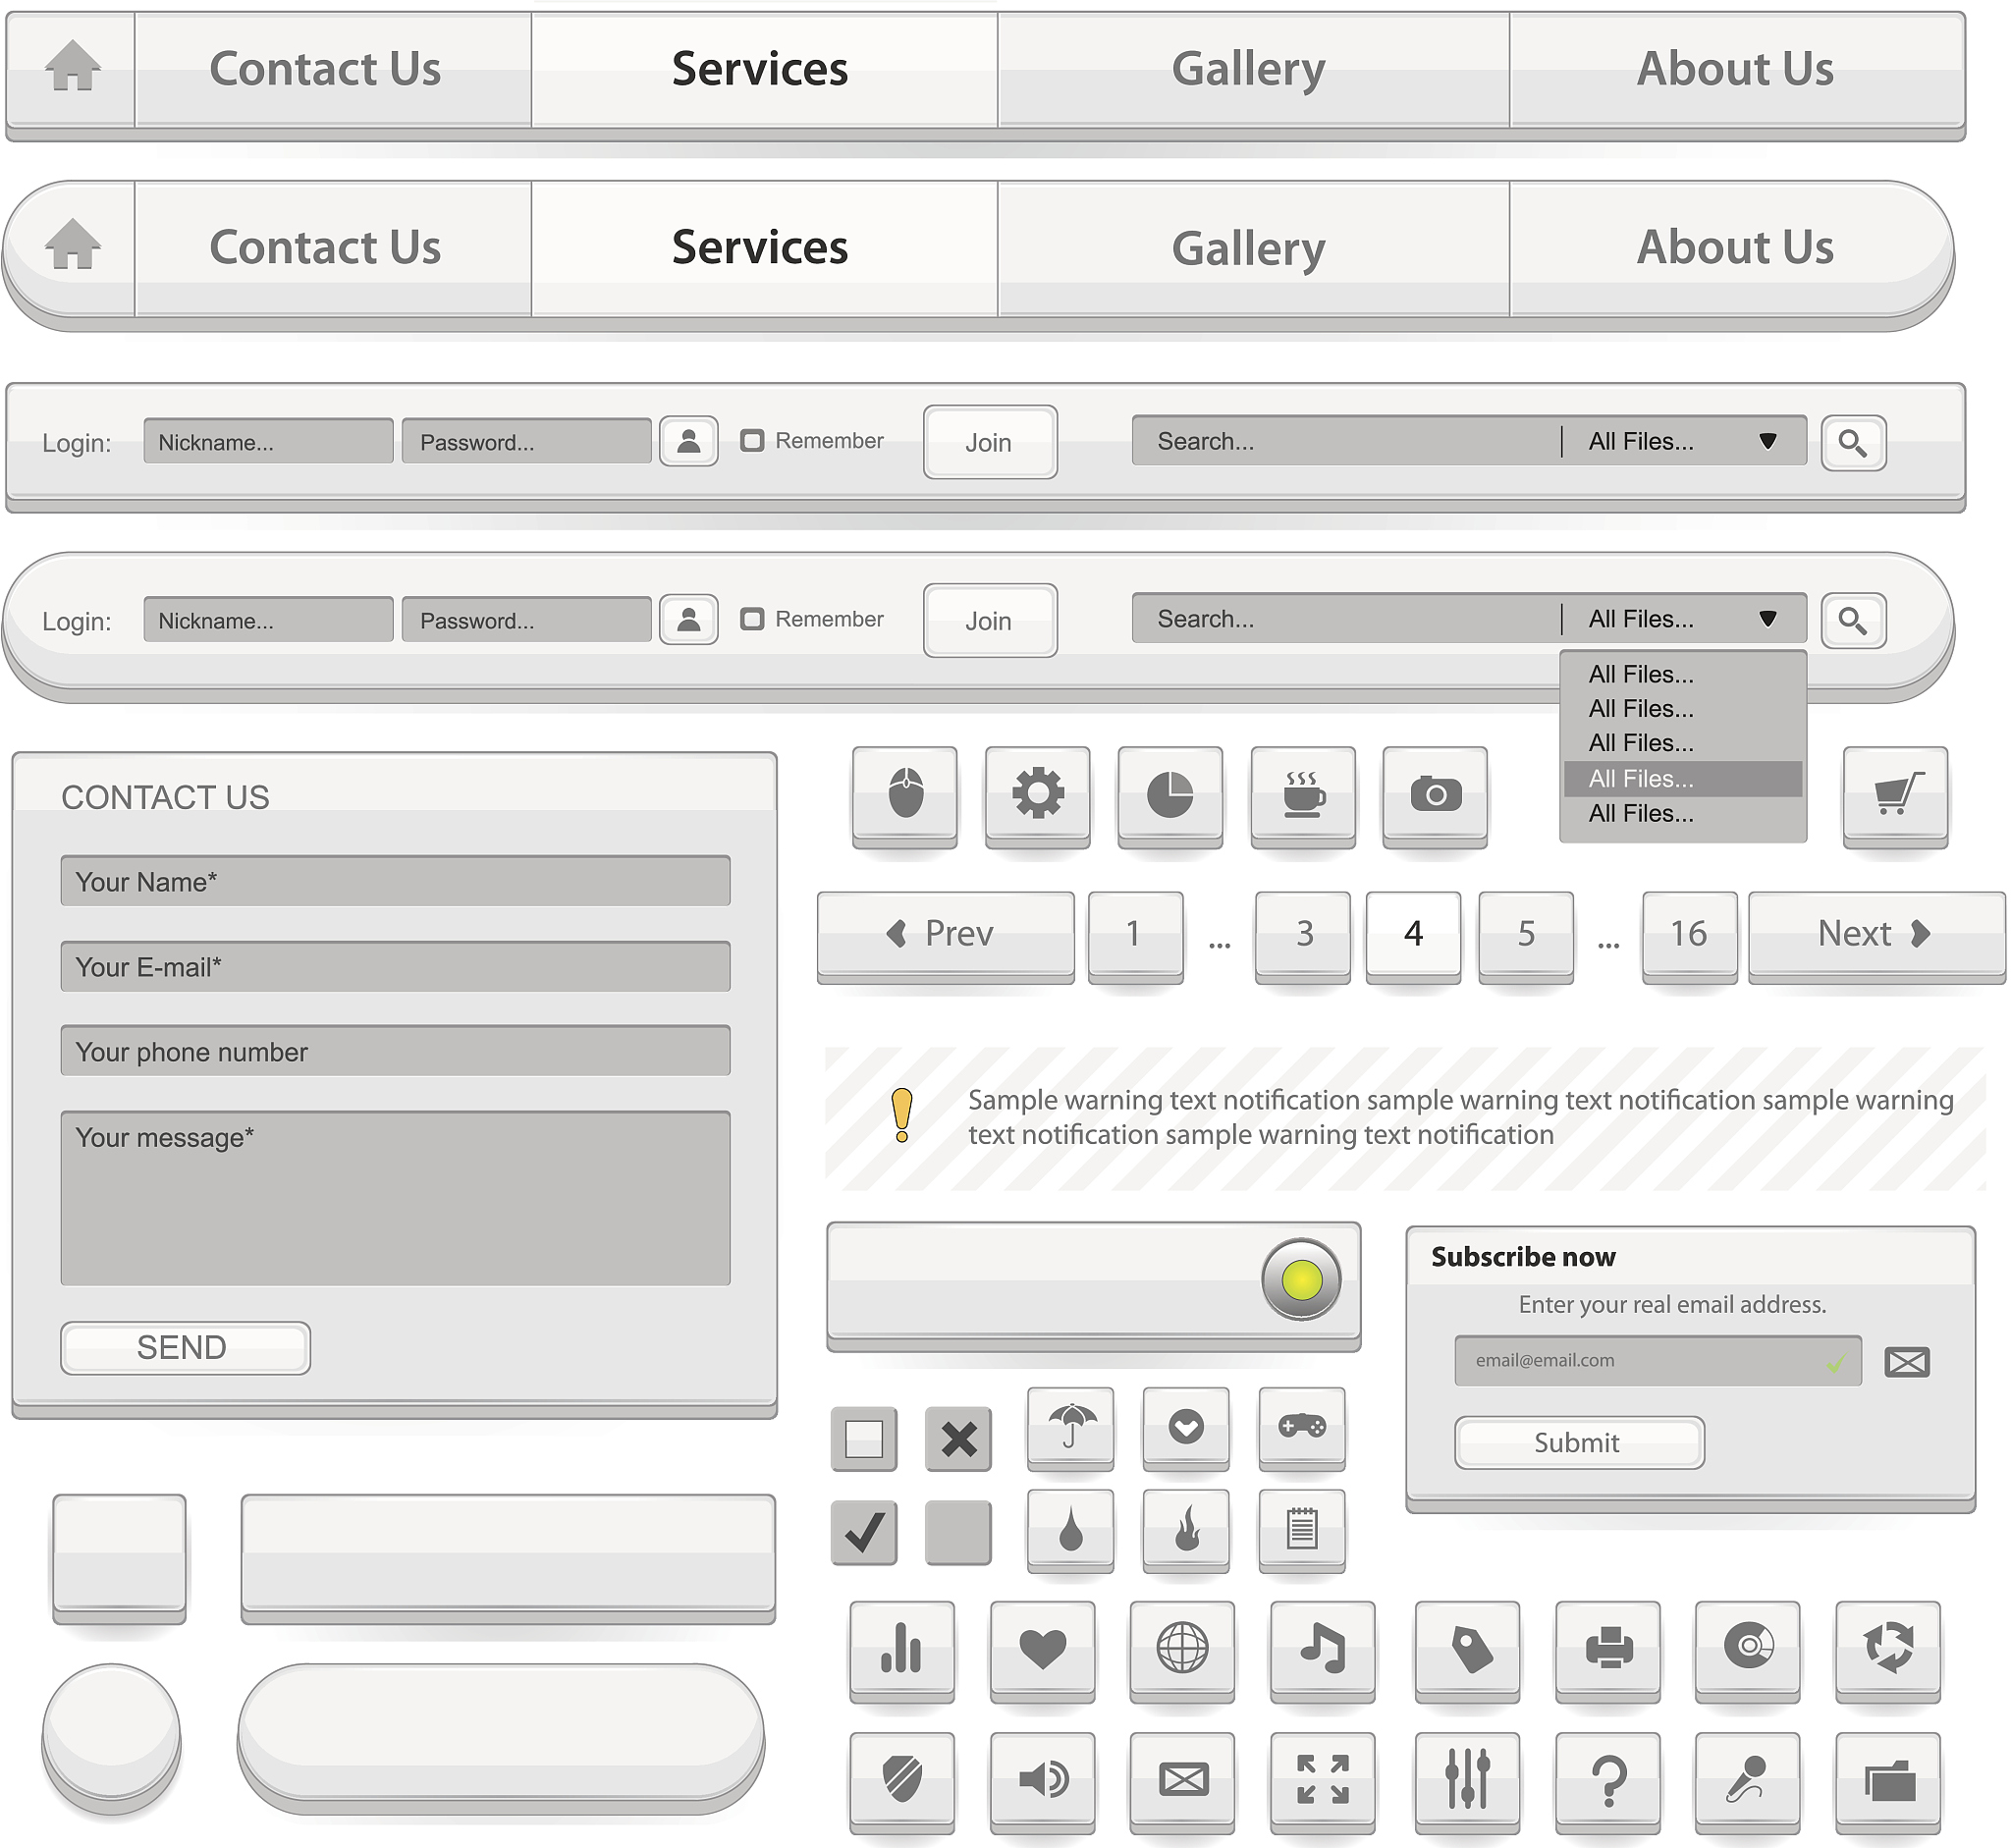This screenshot has width=2011, height=1848.
Task: Click the shopping cart icon button
Action: pyautogui.click(x=1895, y=795)
